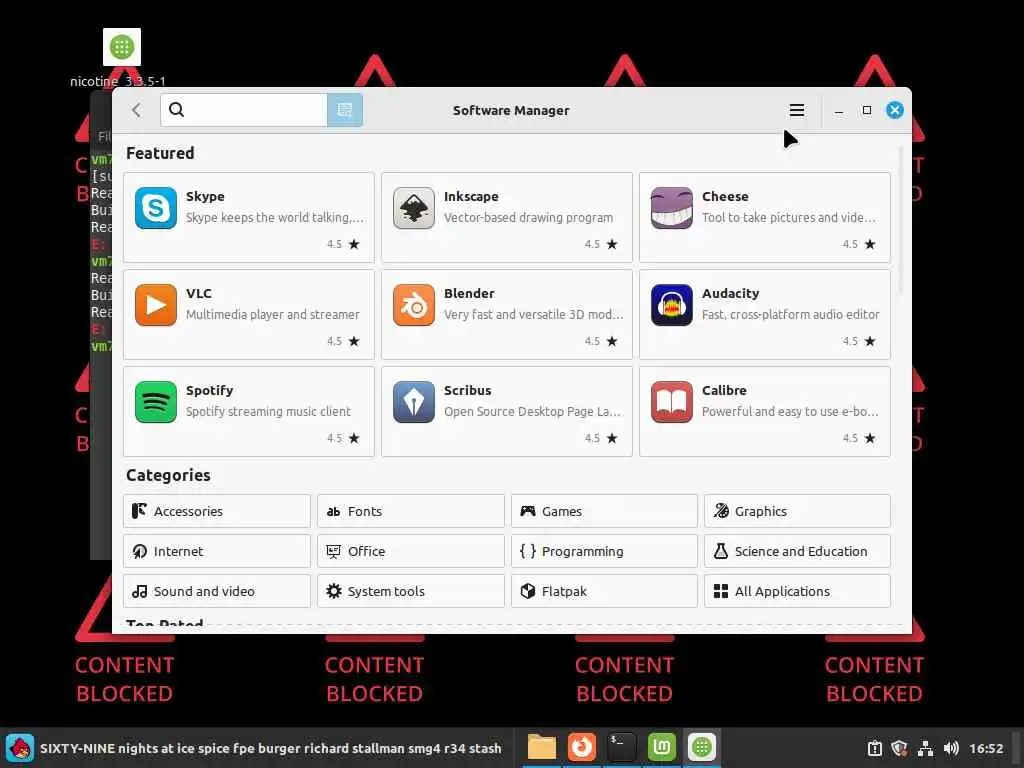Browse the Programming category

coord(604,551)
